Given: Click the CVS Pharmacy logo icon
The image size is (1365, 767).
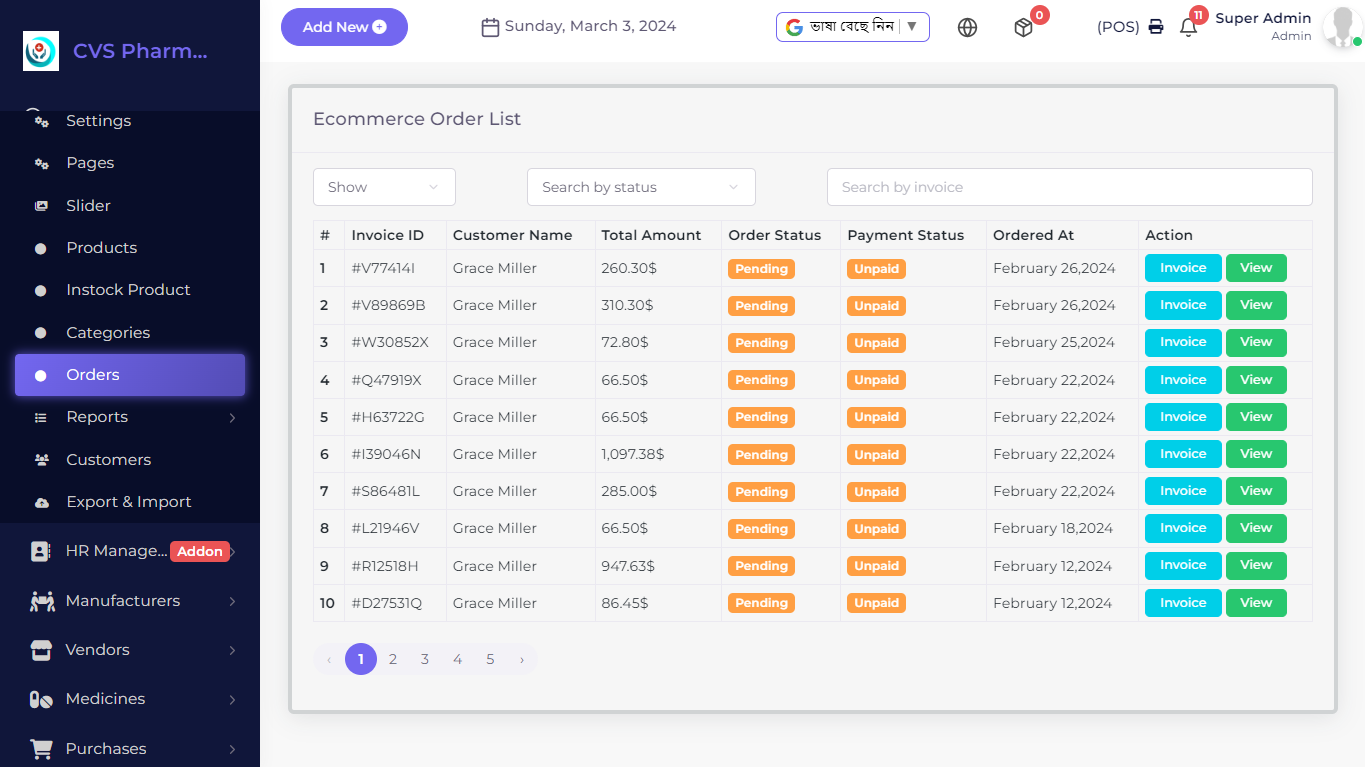Looking at the screenshot, I should coord(40,50).
